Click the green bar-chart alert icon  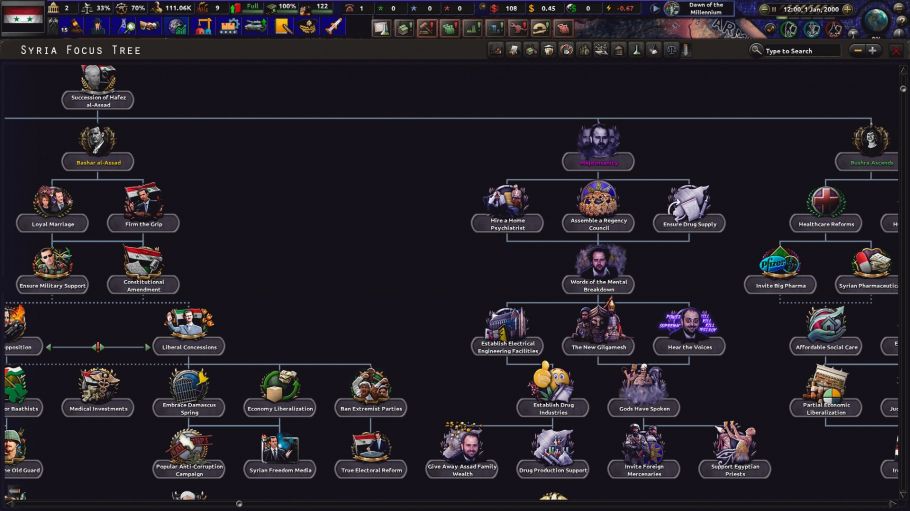click(472, 28)
